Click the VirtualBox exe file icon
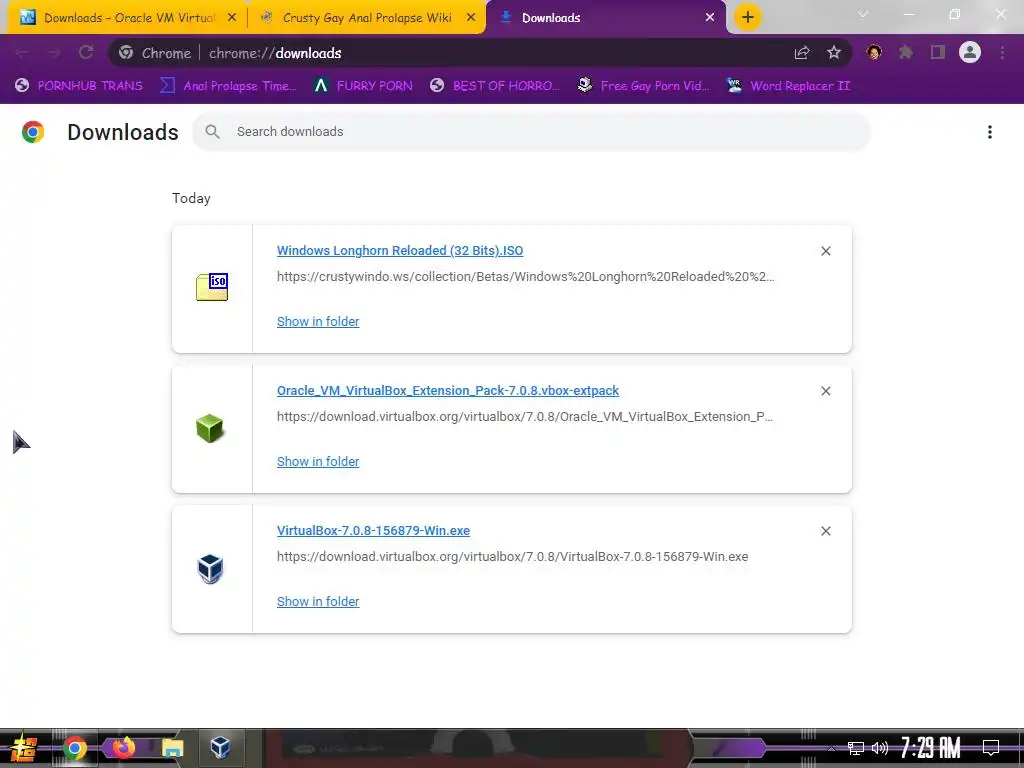 point(210,569)
